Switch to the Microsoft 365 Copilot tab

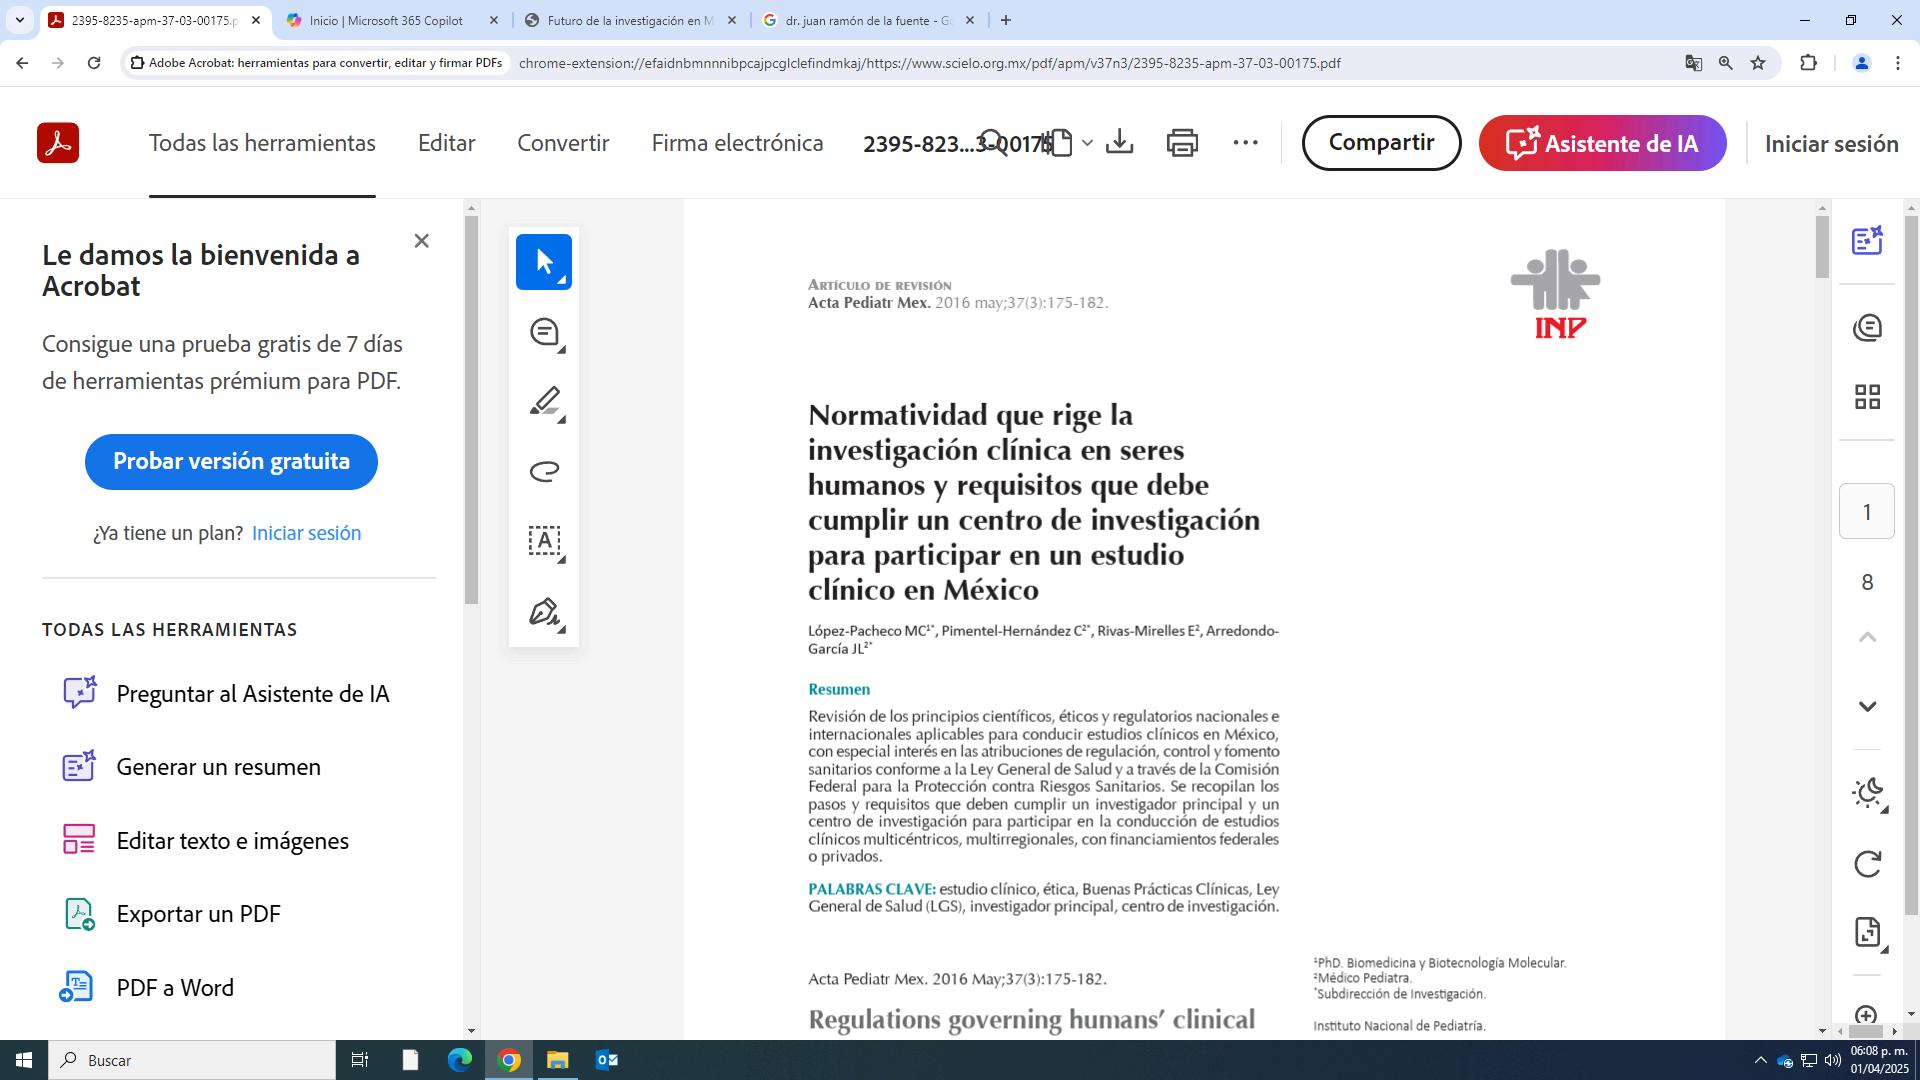coord(386,20)
